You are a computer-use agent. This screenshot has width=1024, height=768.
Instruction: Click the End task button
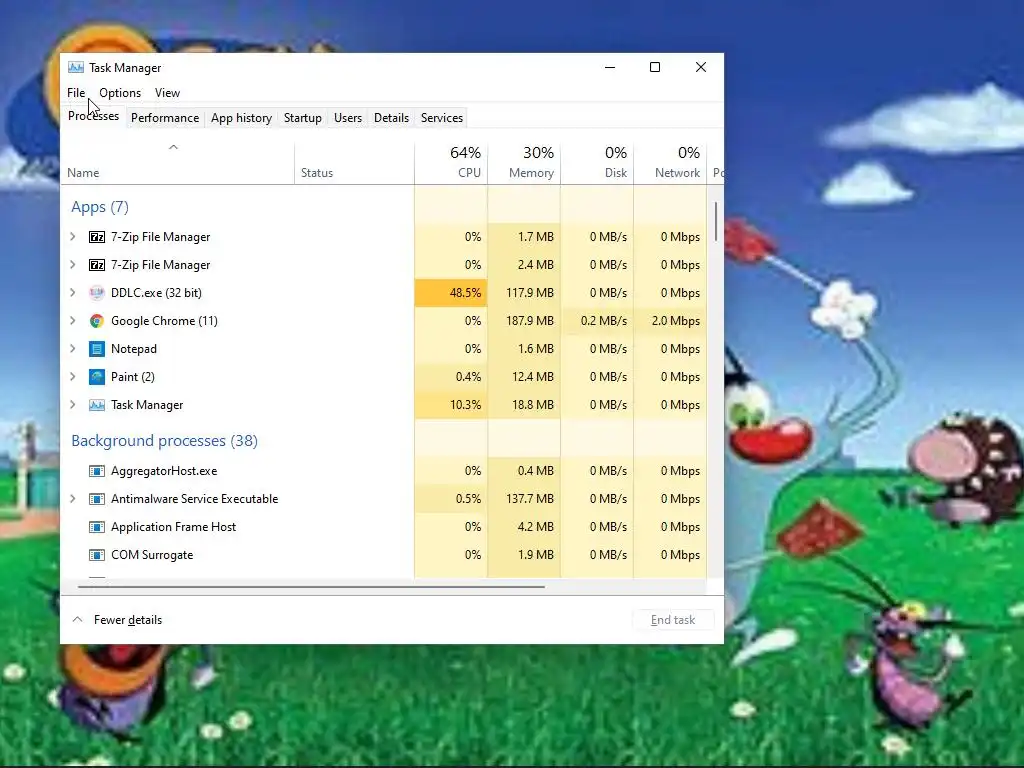(x=673, y=620)
